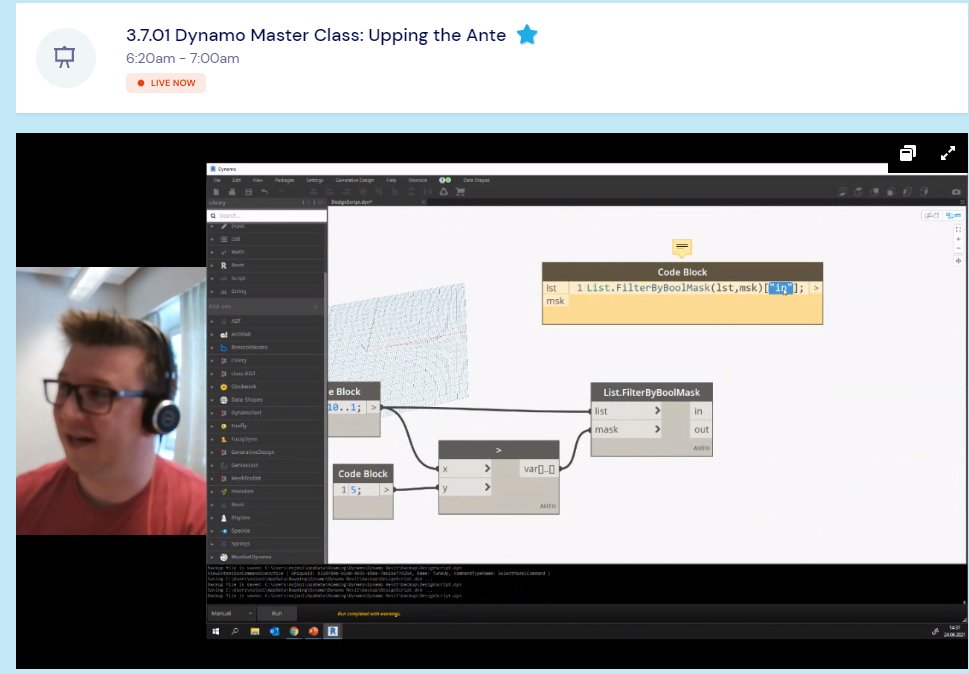The width and height of the screenshot is (969, 674).
Task: Click the highlighted "in" text in Code Block
Action: point(781,288)
